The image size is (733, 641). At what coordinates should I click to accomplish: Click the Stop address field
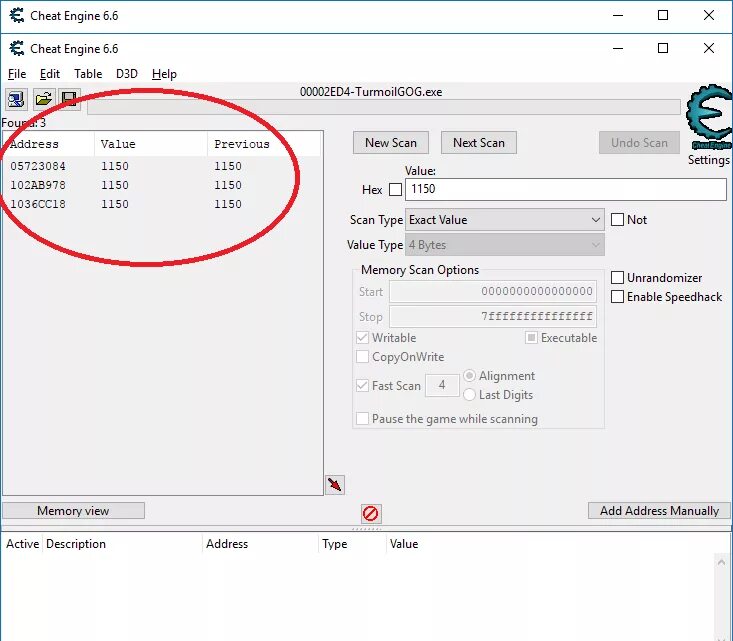coord(493,317)
